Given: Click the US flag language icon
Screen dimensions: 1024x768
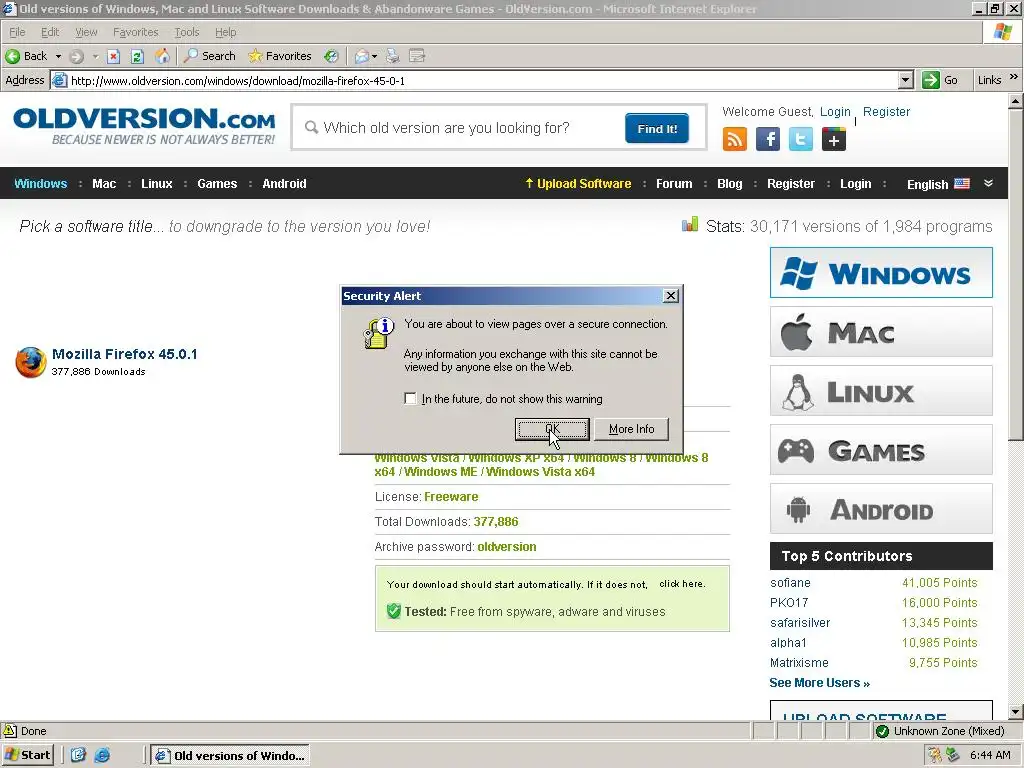Looking at the screenshot, I should pyautogui.click(x=962, y=184).
